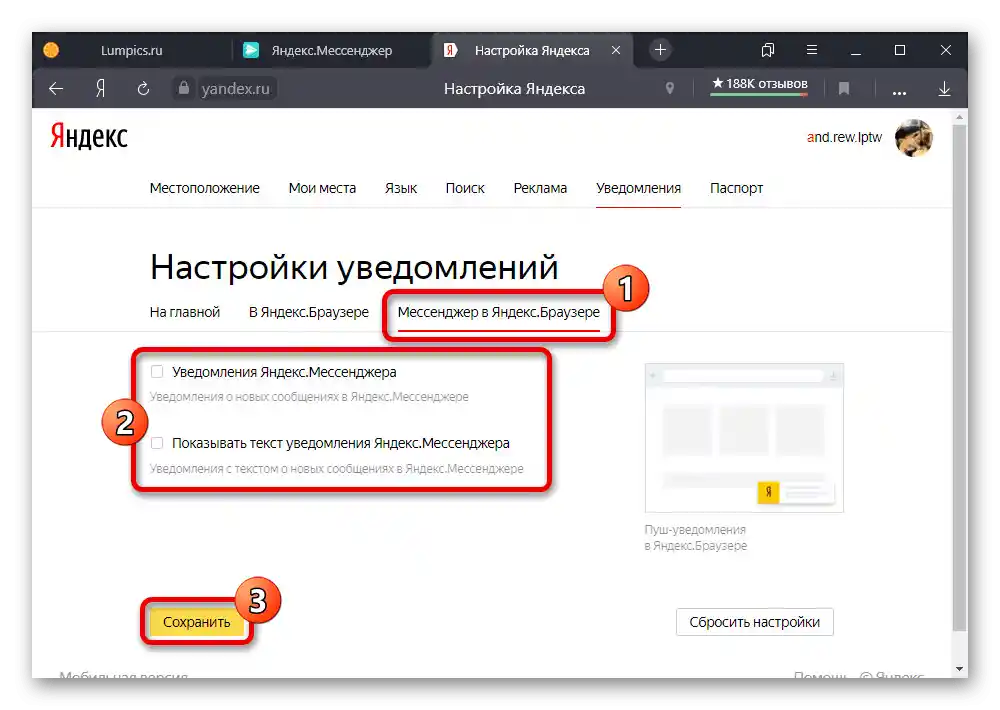
Task: Select the На главной notifications subtab
Action: (185, 312)
